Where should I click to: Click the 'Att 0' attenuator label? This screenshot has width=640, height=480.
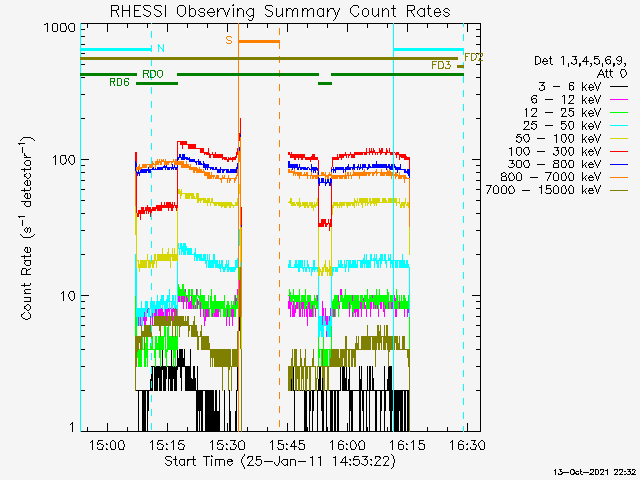click(x=611, y=74)
